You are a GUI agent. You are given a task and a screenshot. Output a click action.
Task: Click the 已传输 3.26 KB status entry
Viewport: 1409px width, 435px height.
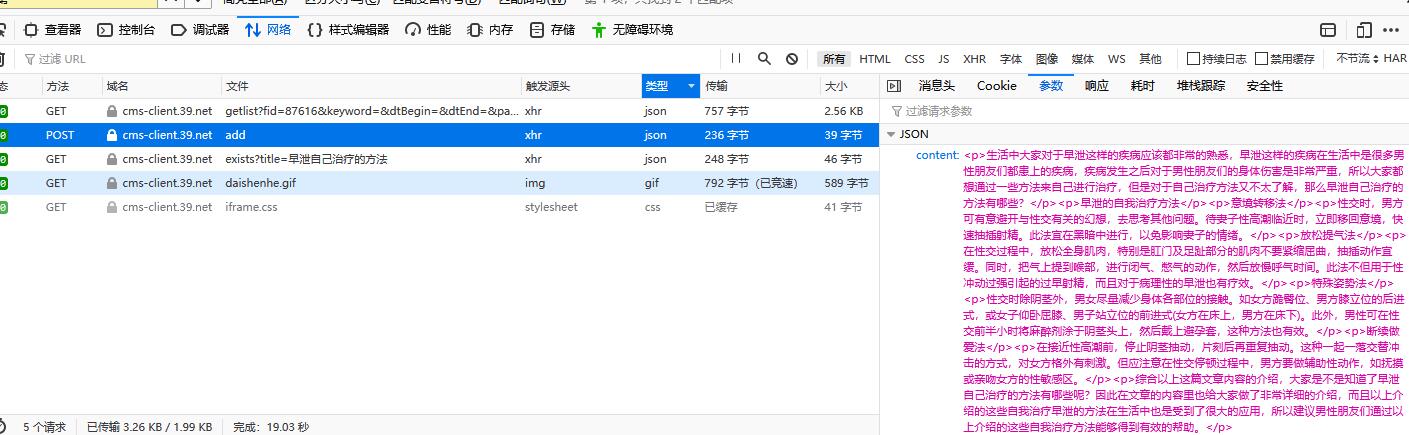click(x=149, y=427)
